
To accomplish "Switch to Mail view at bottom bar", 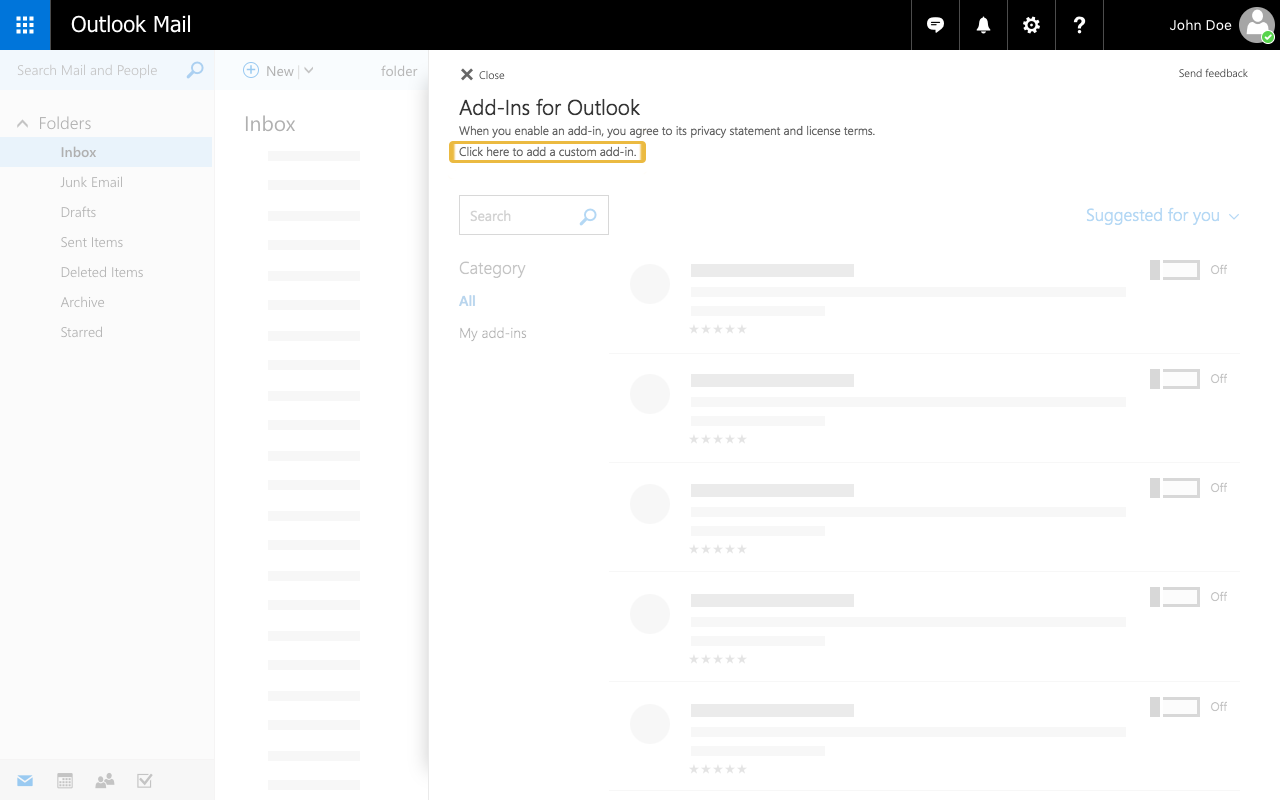I will [x=25, y=781].
